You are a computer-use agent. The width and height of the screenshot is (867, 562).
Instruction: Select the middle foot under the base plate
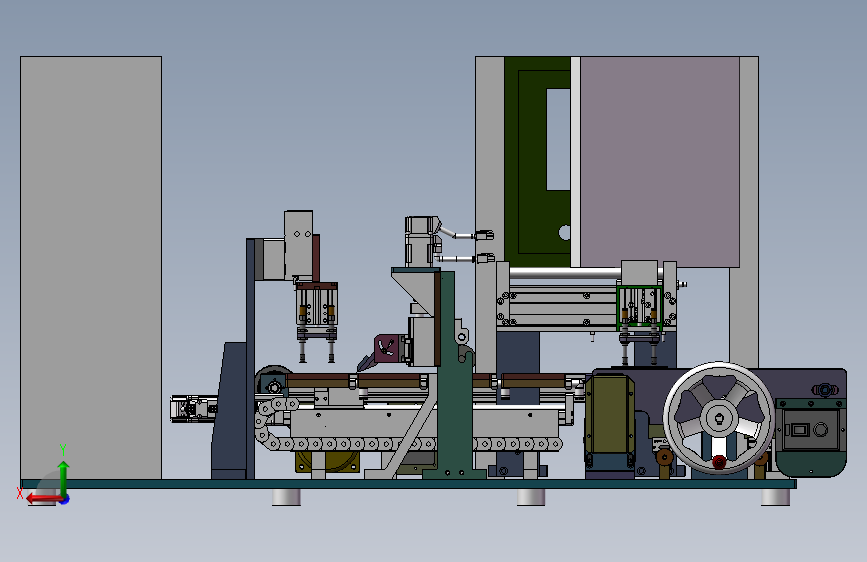[x=531, y=497]
